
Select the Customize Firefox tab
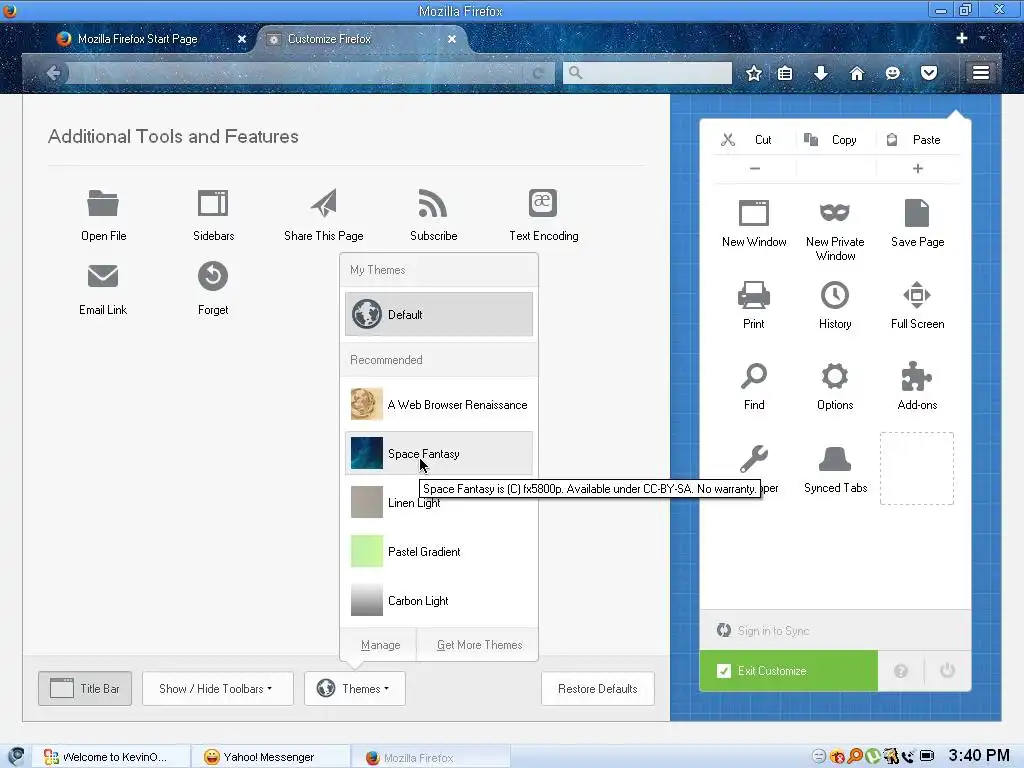[362, 39]
